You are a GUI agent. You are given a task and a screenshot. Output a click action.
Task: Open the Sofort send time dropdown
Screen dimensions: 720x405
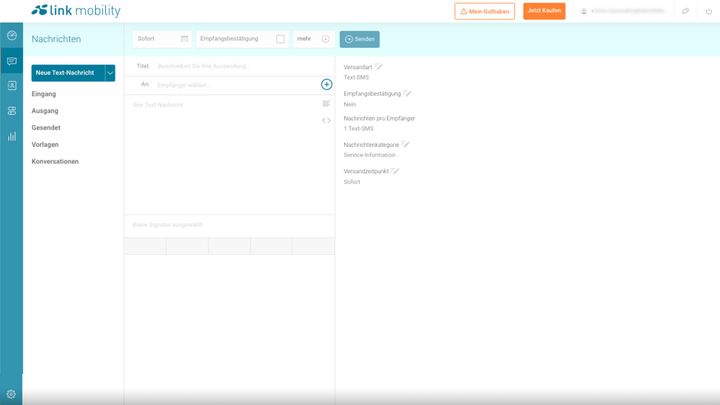coord(162,39)
